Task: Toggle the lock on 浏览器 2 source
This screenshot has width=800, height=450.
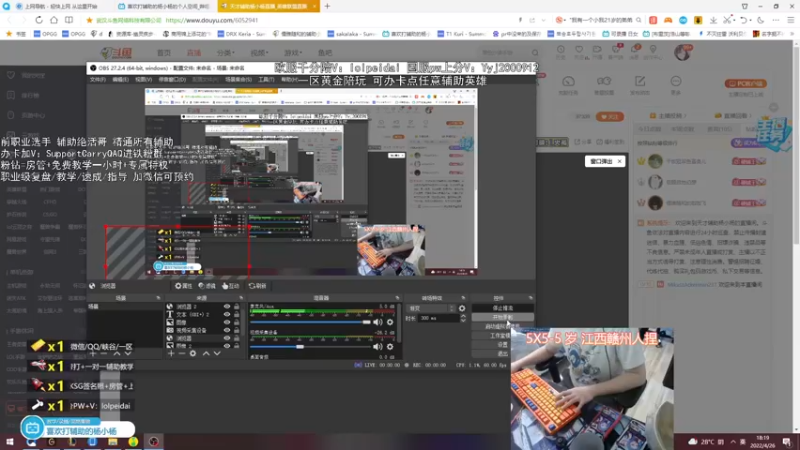Action: (236, 307)
